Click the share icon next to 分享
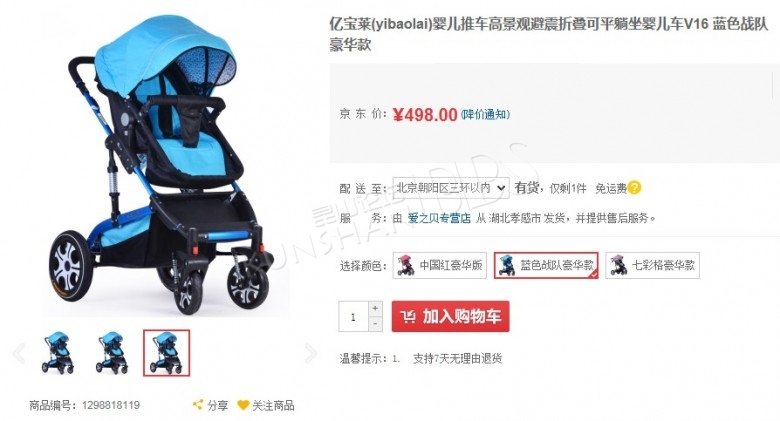The height and width of the screenshot is (421, 780). click(198, 405)
